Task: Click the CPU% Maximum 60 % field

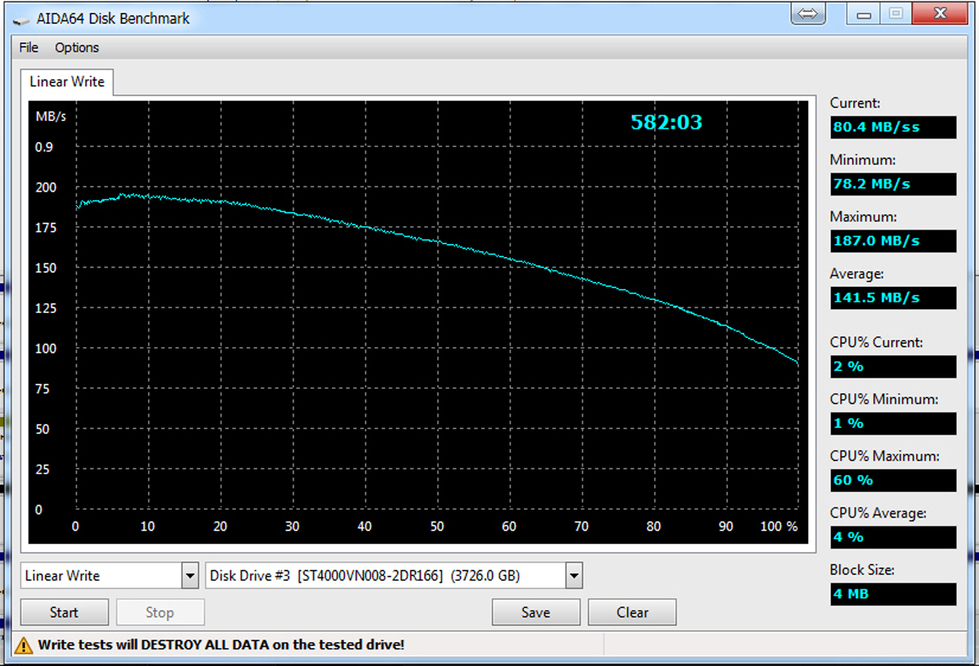Action: [x=892, y=480]
